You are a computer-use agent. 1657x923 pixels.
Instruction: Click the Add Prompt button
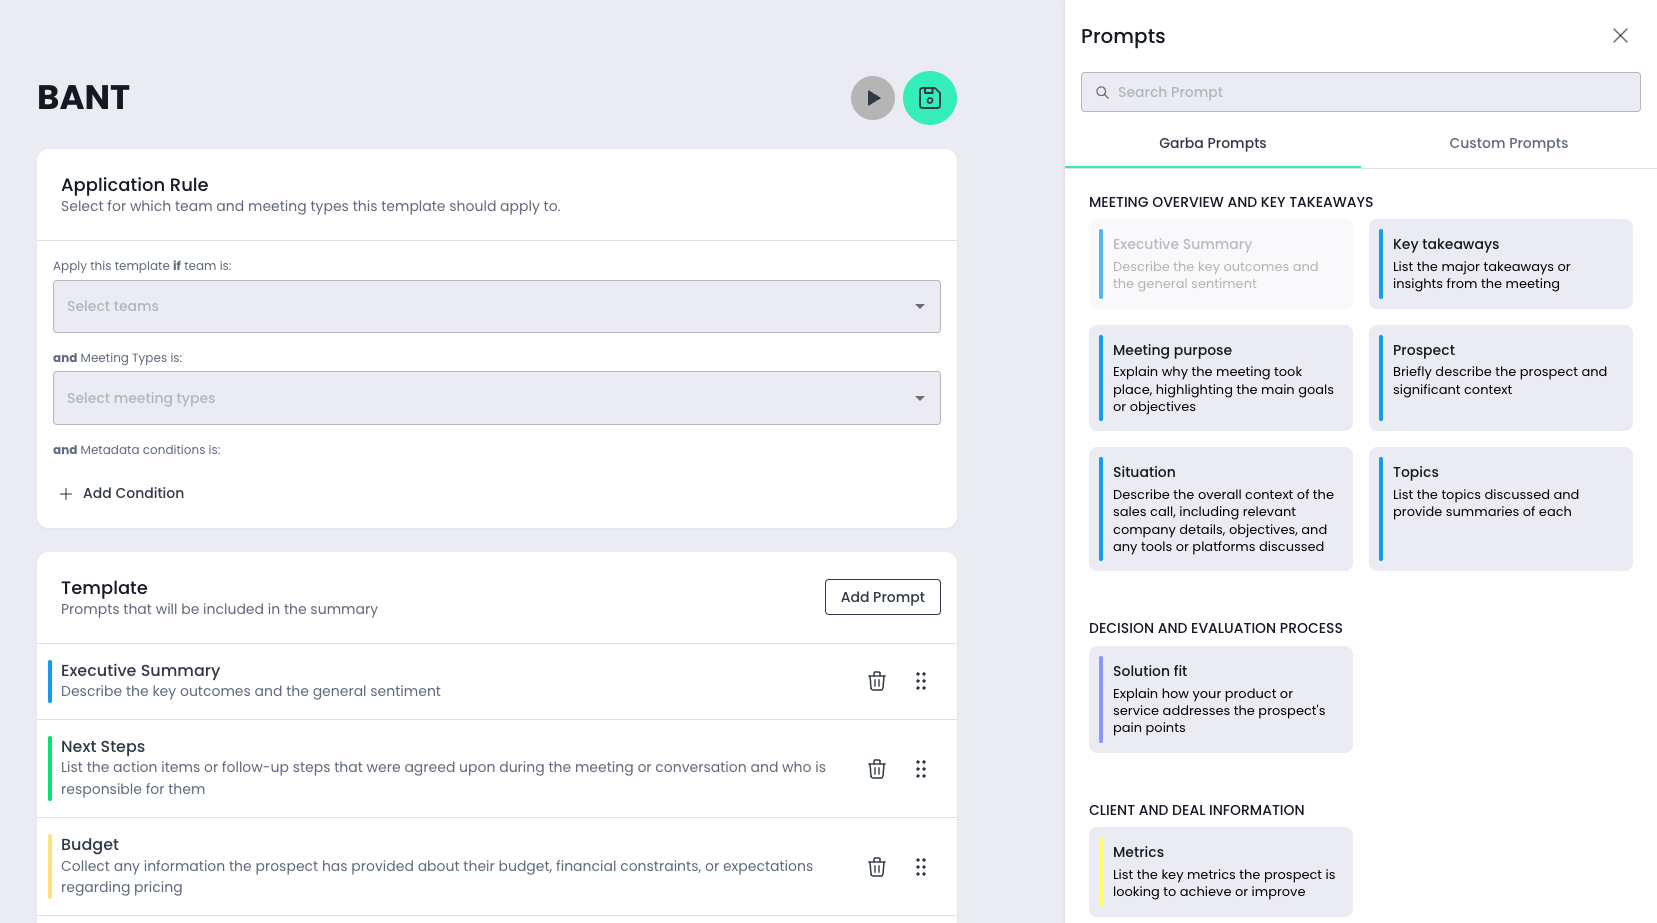(x=882, y=597)
